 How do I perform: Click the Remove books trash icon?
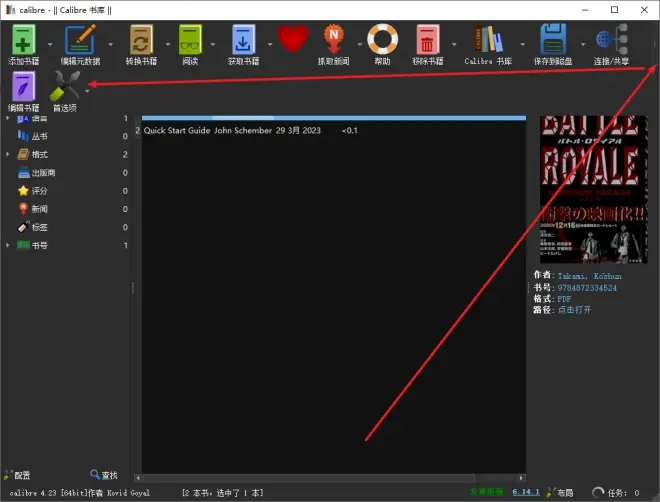(428, 39)
